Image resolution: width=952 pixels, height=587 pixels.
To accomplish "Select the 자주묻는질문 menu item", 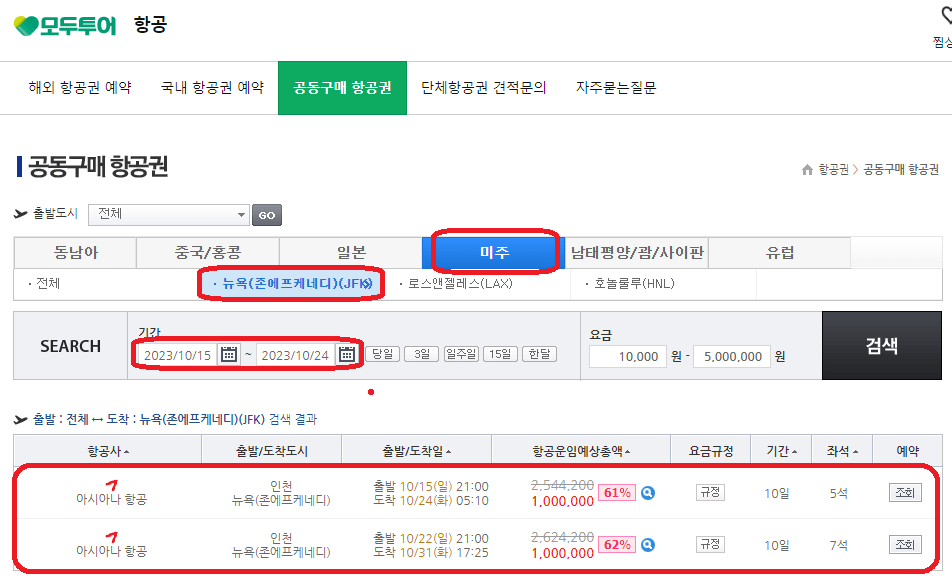I will tap(617, 87).
